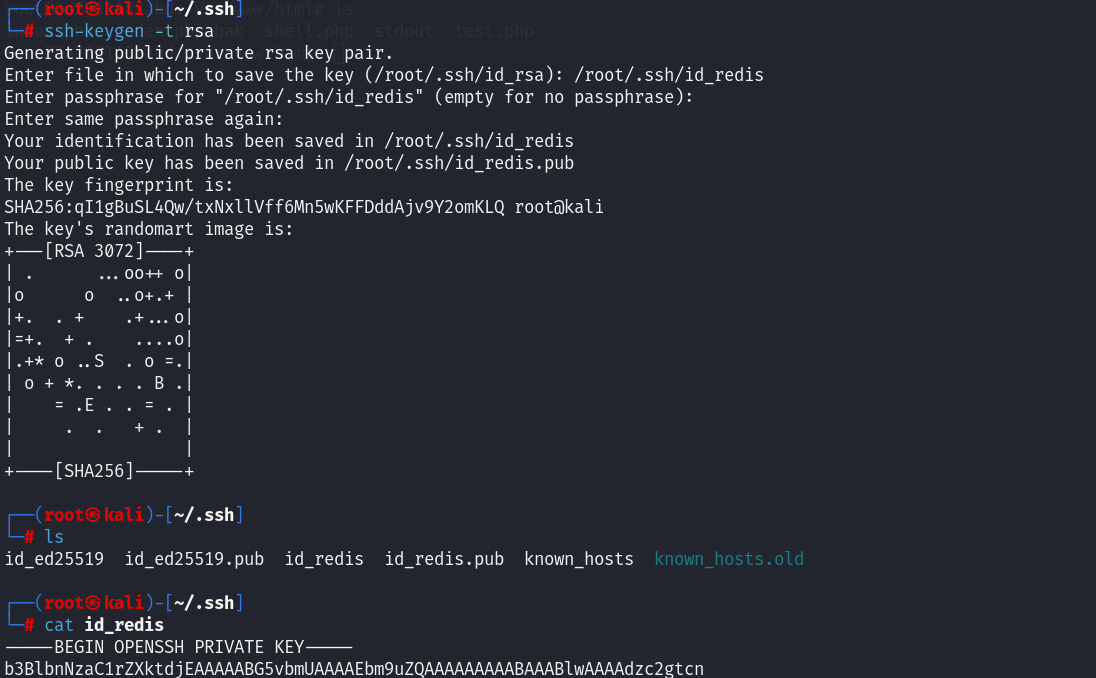Click the typed /root/.ssh/id_redis save path
This screenshot has height=678, width=1096.
tap(669, 75)
